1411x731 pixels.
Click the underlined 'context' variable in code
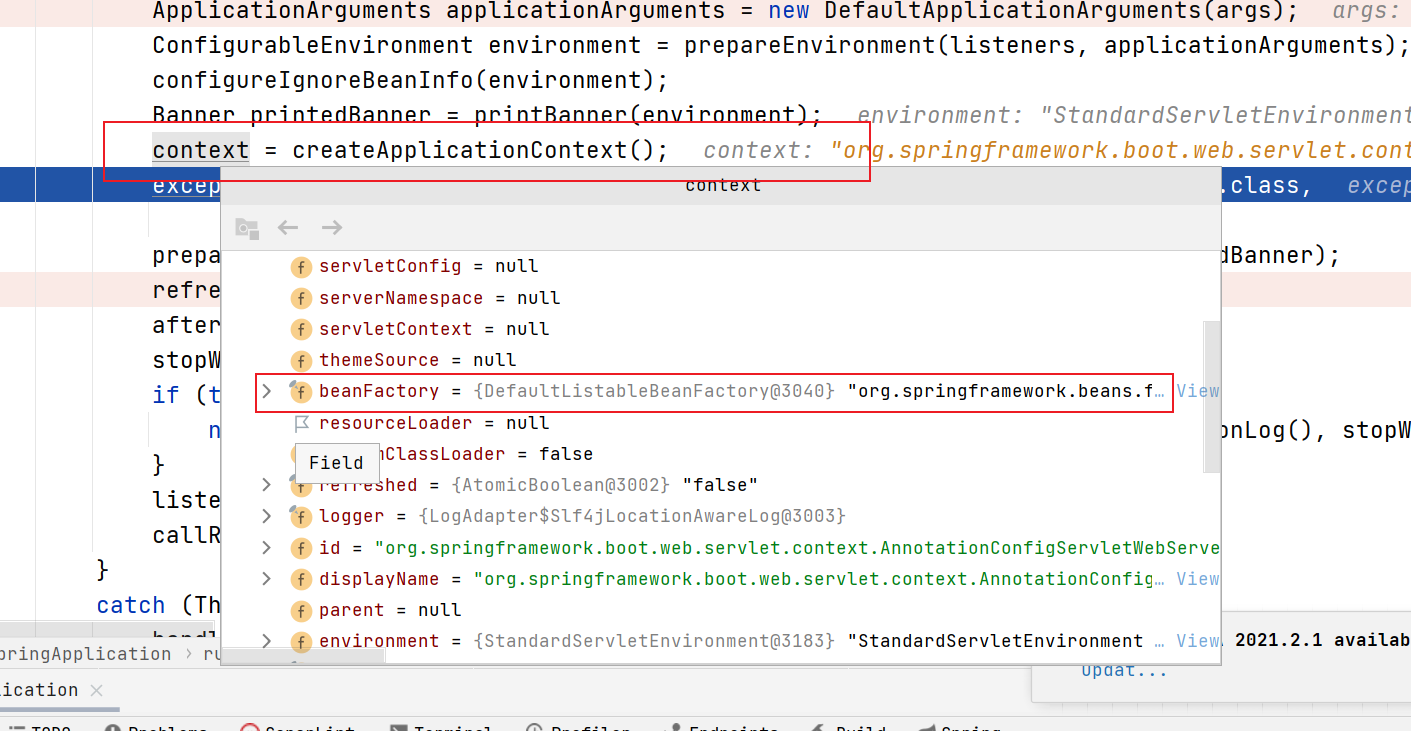click(201, 150)
